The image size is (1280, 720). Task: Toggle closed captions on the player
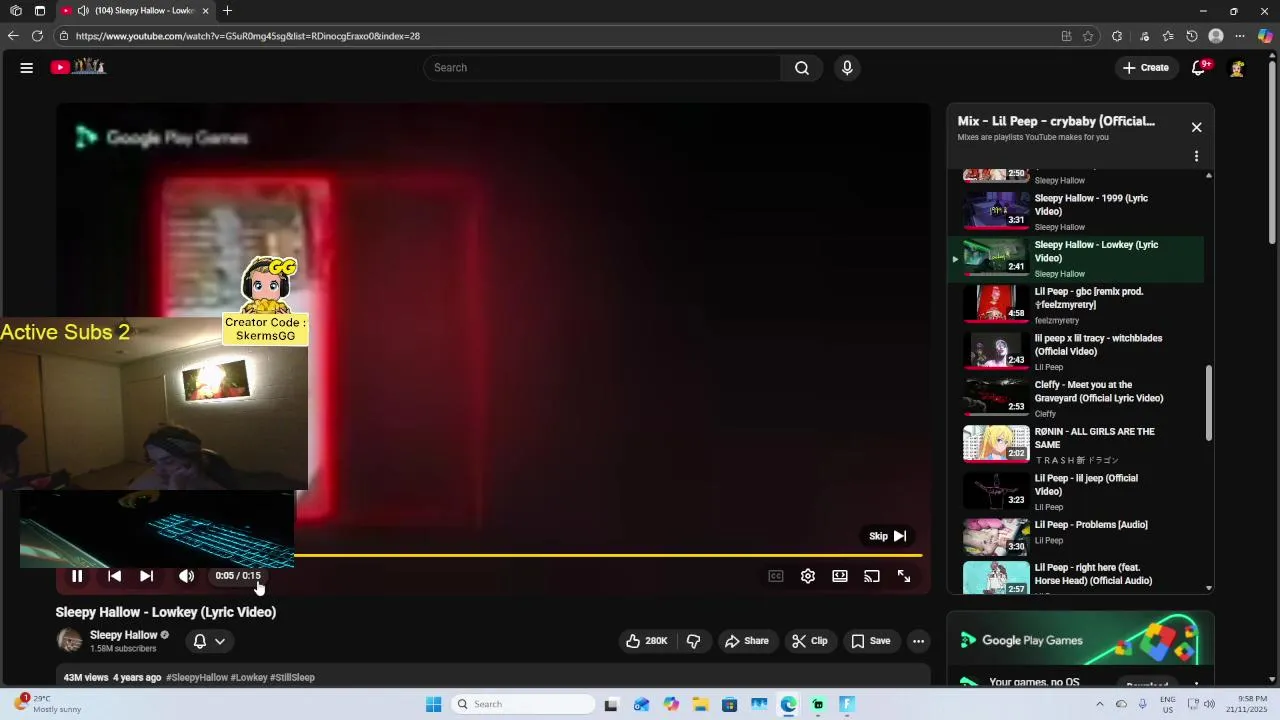776,576
